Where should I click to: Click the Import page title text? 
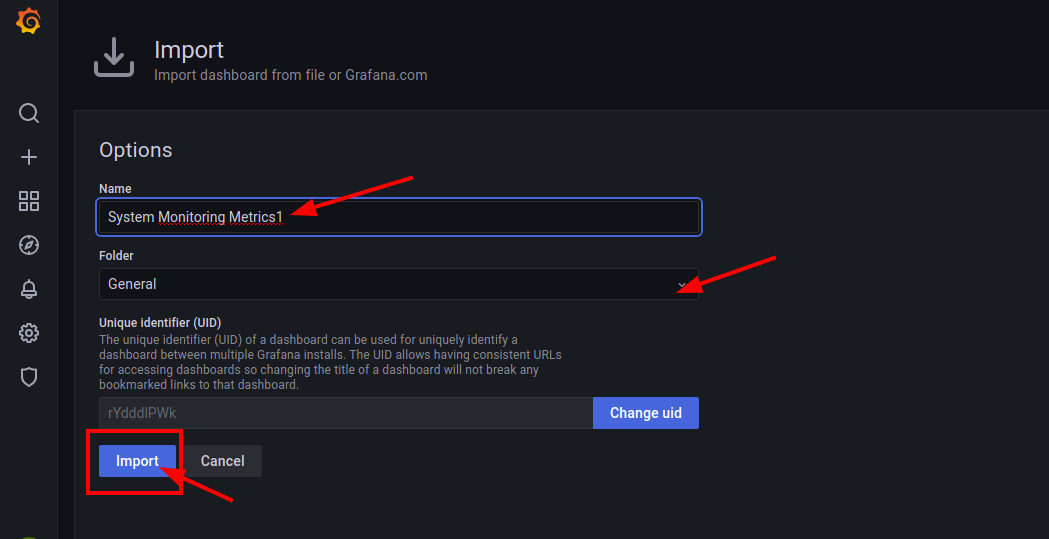(x=189, y=50)
